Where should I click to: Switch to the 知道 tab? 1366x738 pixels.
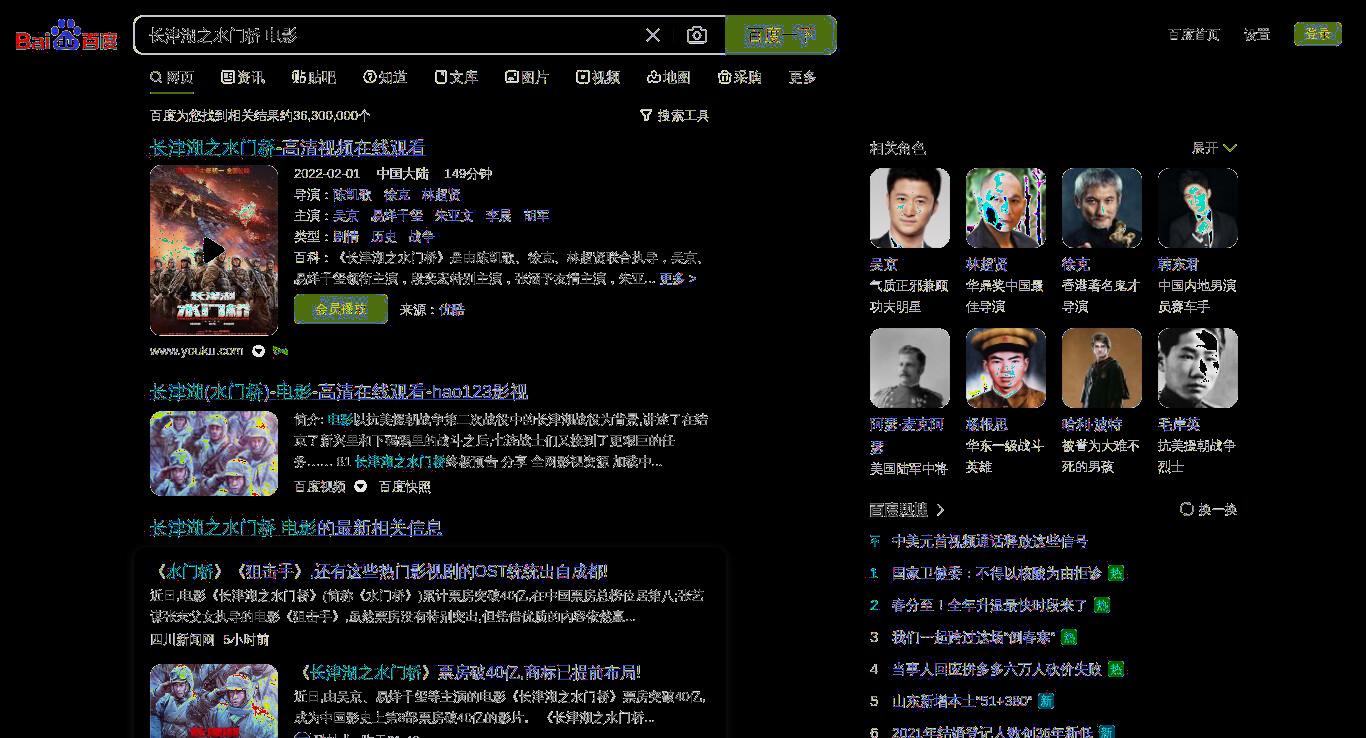tap(385, 77)
